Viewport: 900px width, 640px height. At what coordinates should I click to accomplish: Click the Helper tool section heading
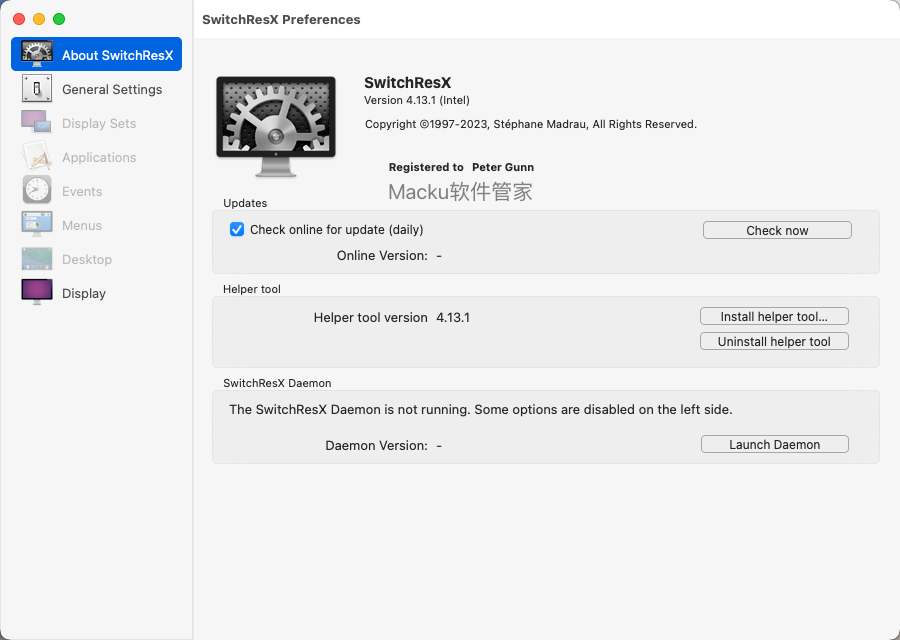point(252,289)
